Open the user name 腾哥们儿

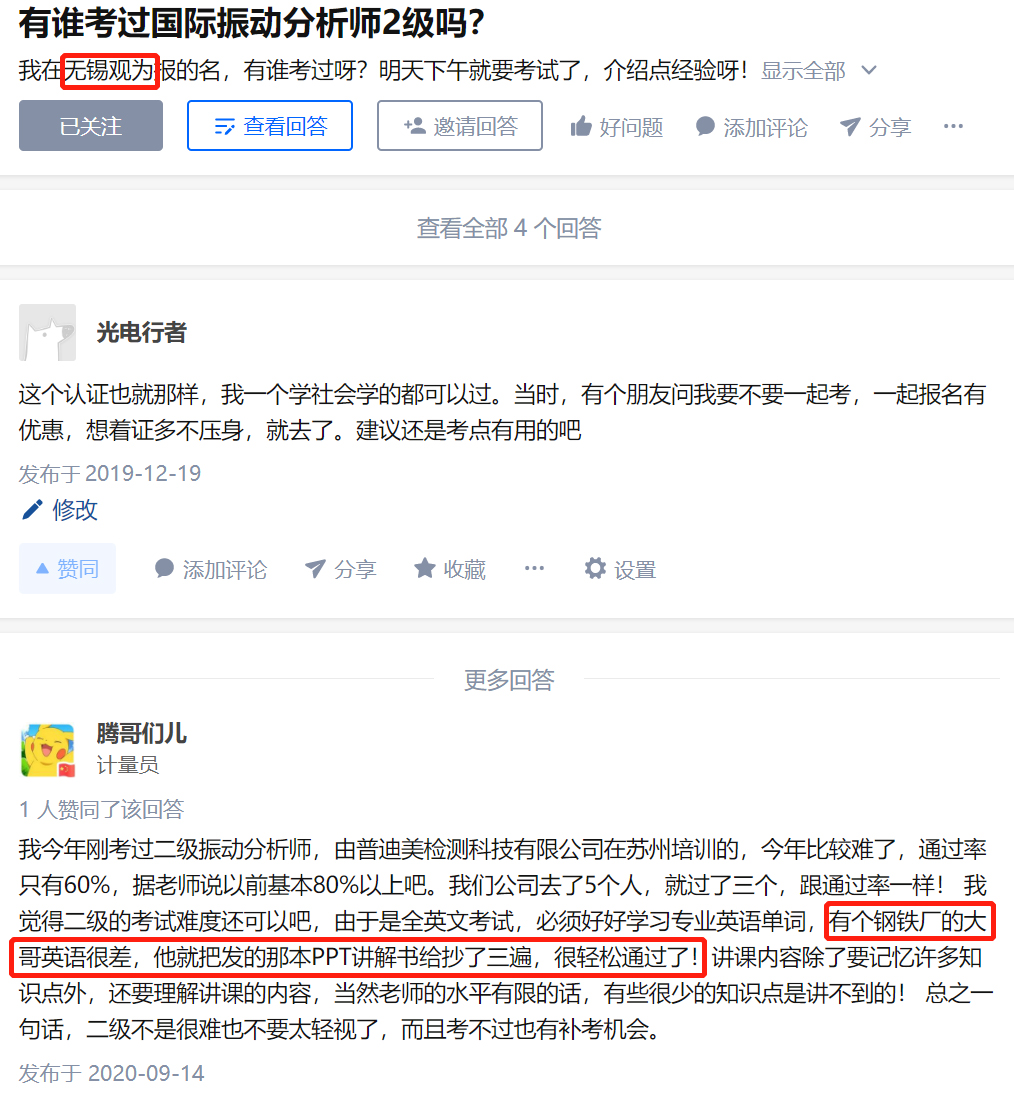coord(141,734)
